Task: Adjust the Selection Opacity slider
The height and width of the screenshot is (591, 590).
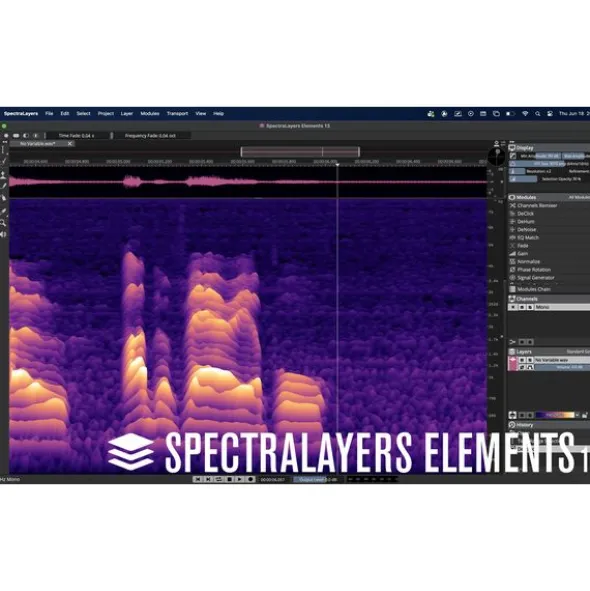Action: point(549,179)
